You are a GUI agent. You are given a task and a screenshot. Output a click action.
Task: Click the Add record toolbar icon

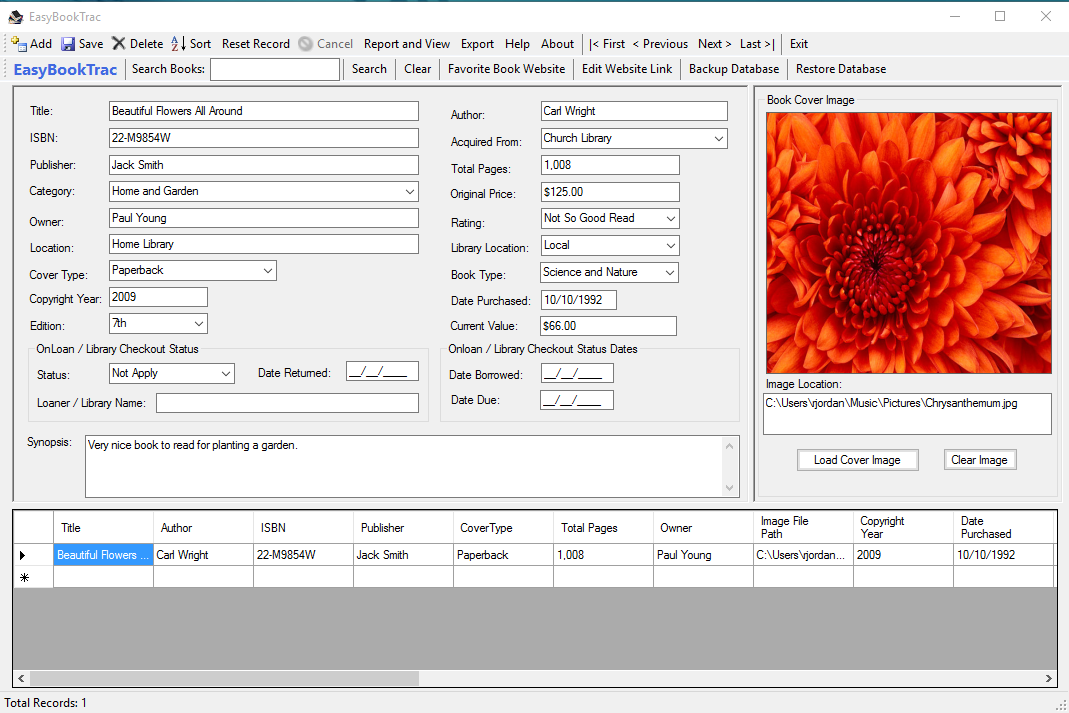coord(19,44)
